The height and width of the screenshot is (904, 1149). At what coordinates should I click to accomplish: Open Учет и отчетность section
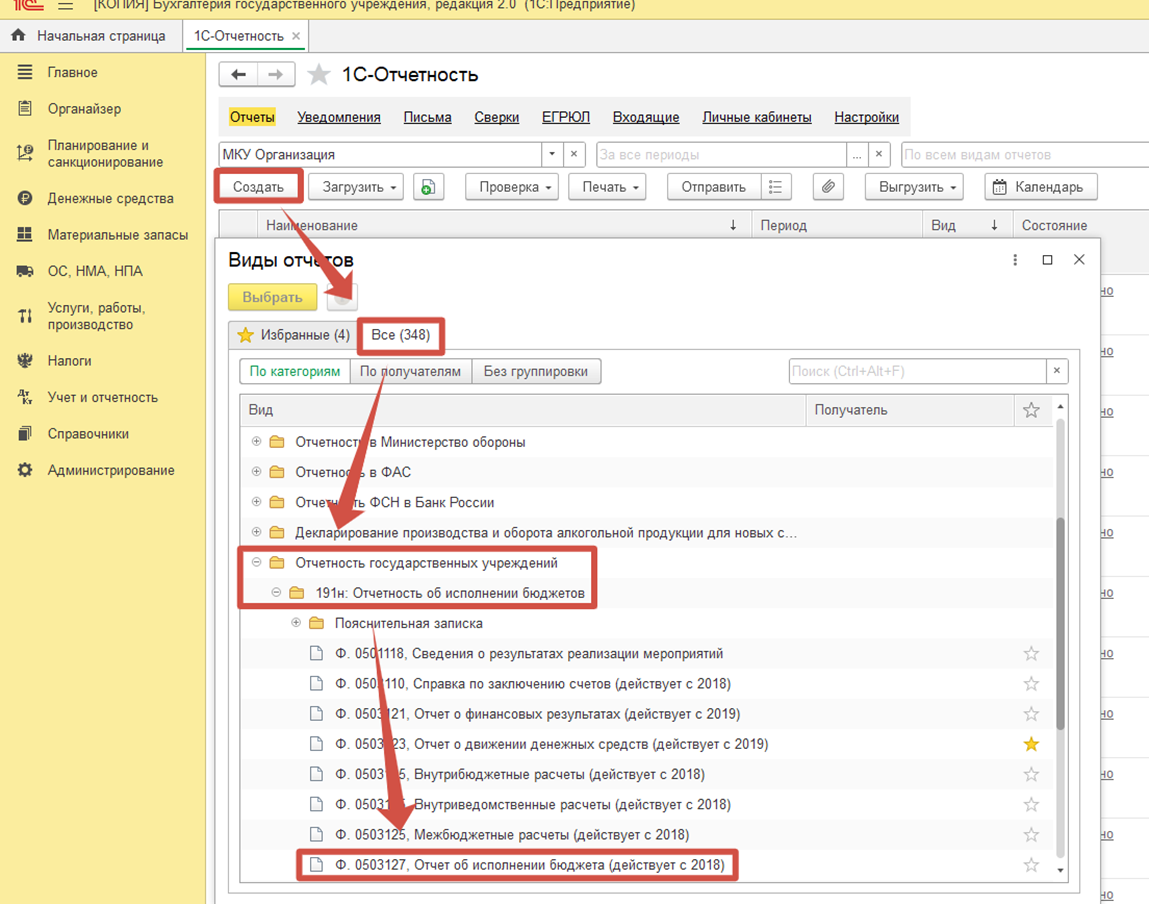(x=103, y=397)
